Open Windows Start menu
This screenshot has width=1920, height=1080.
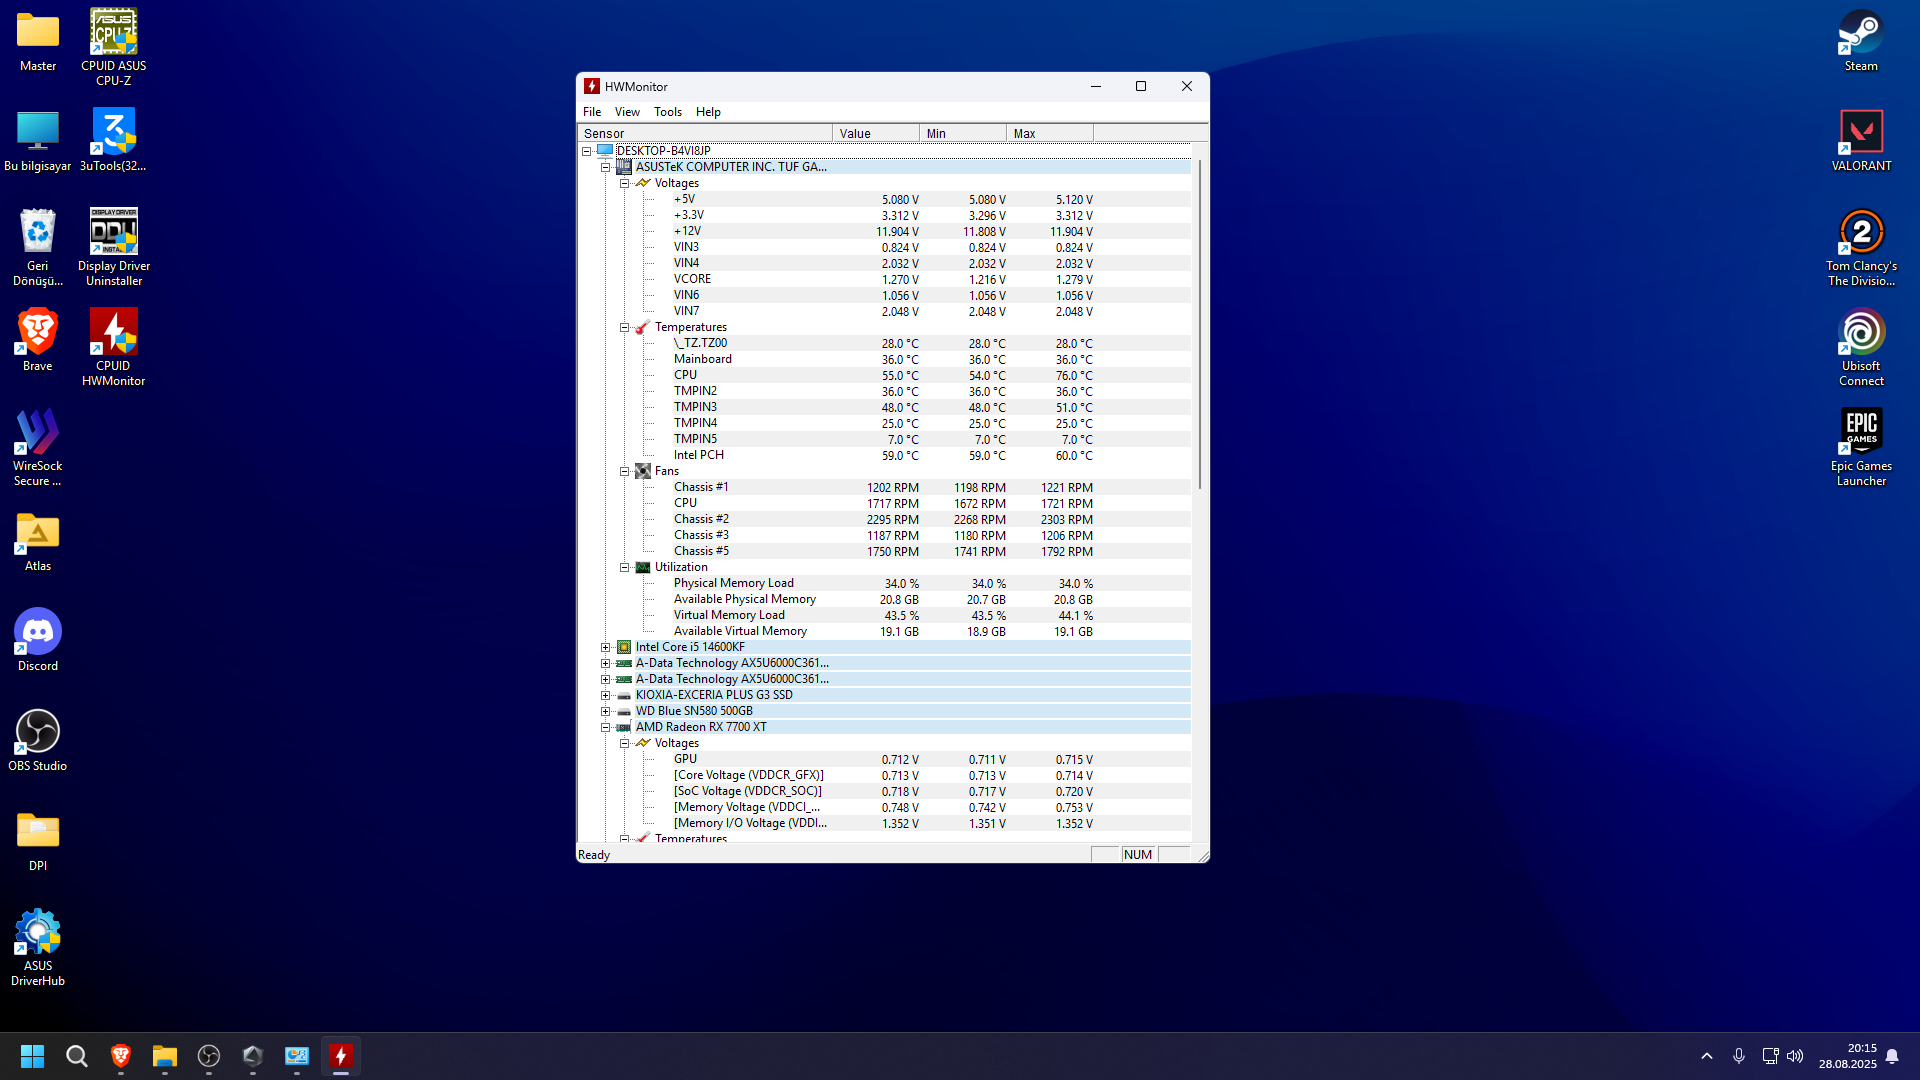point(32,1056)
